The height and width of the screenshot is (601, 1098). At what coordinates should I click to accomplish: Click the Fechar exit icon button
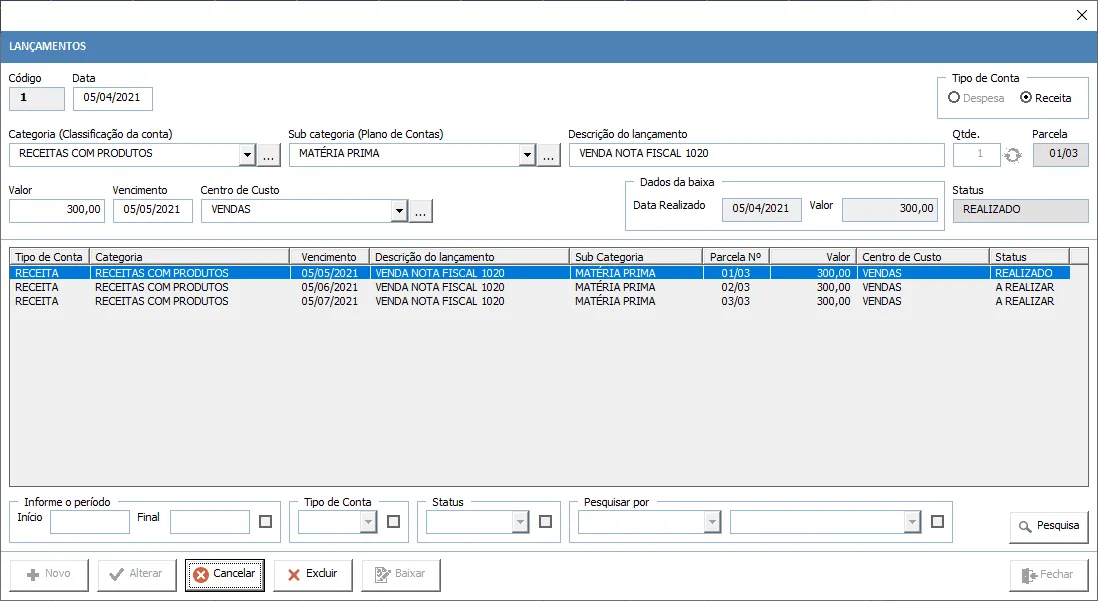[1049, 575]
